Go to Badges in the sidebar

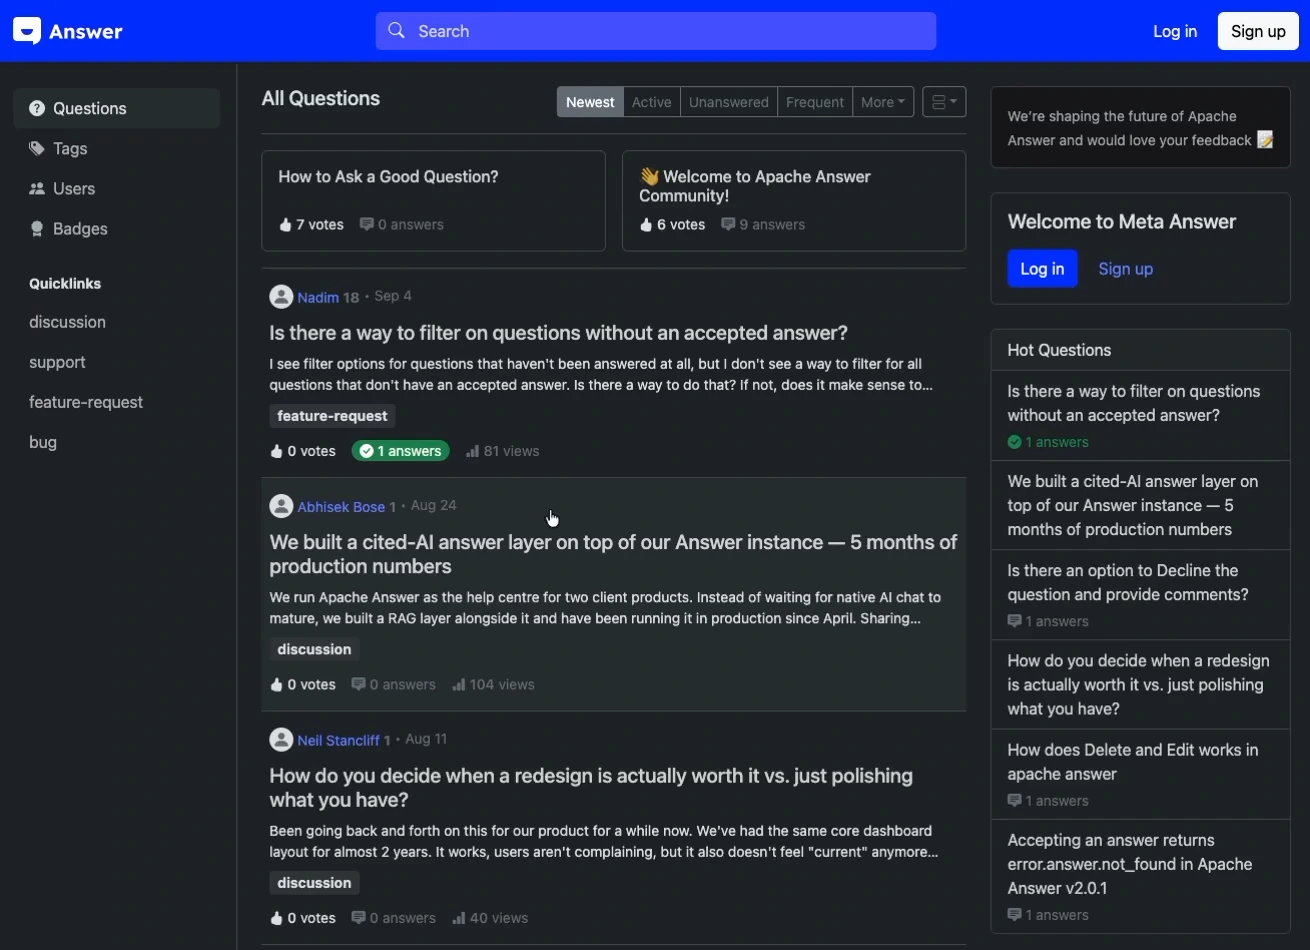[x=117, y=228]
